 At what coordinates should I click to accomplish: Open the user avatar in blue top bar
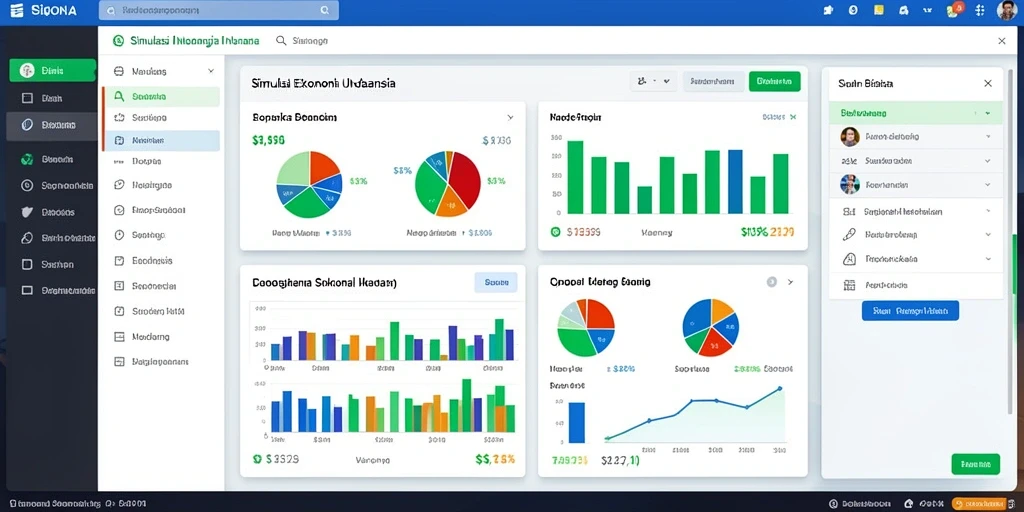tap(1006, 10)
